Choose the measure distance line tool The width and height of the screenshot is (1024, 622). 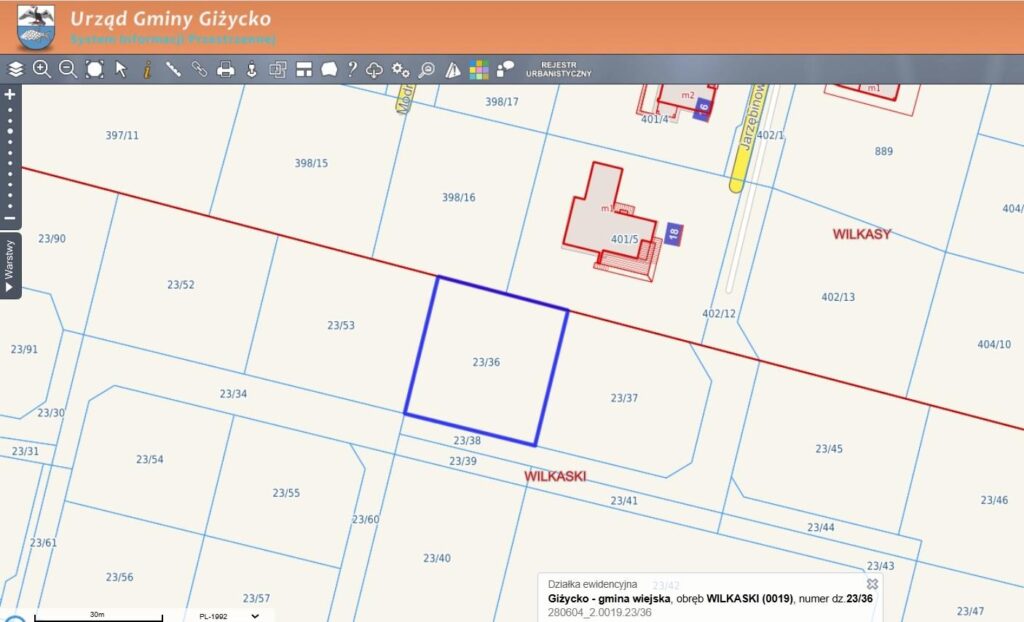(173, 69)
